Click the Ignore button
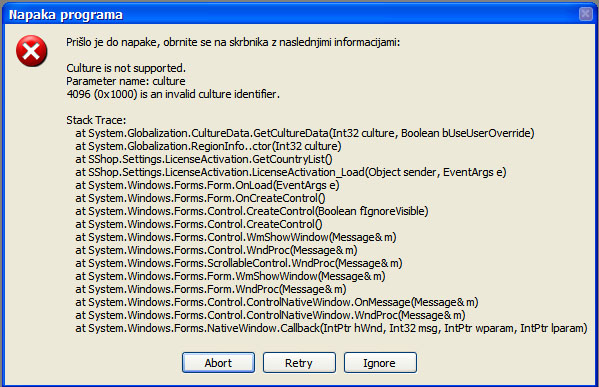Viewport: 599px width, 387px height. point(380,363)
